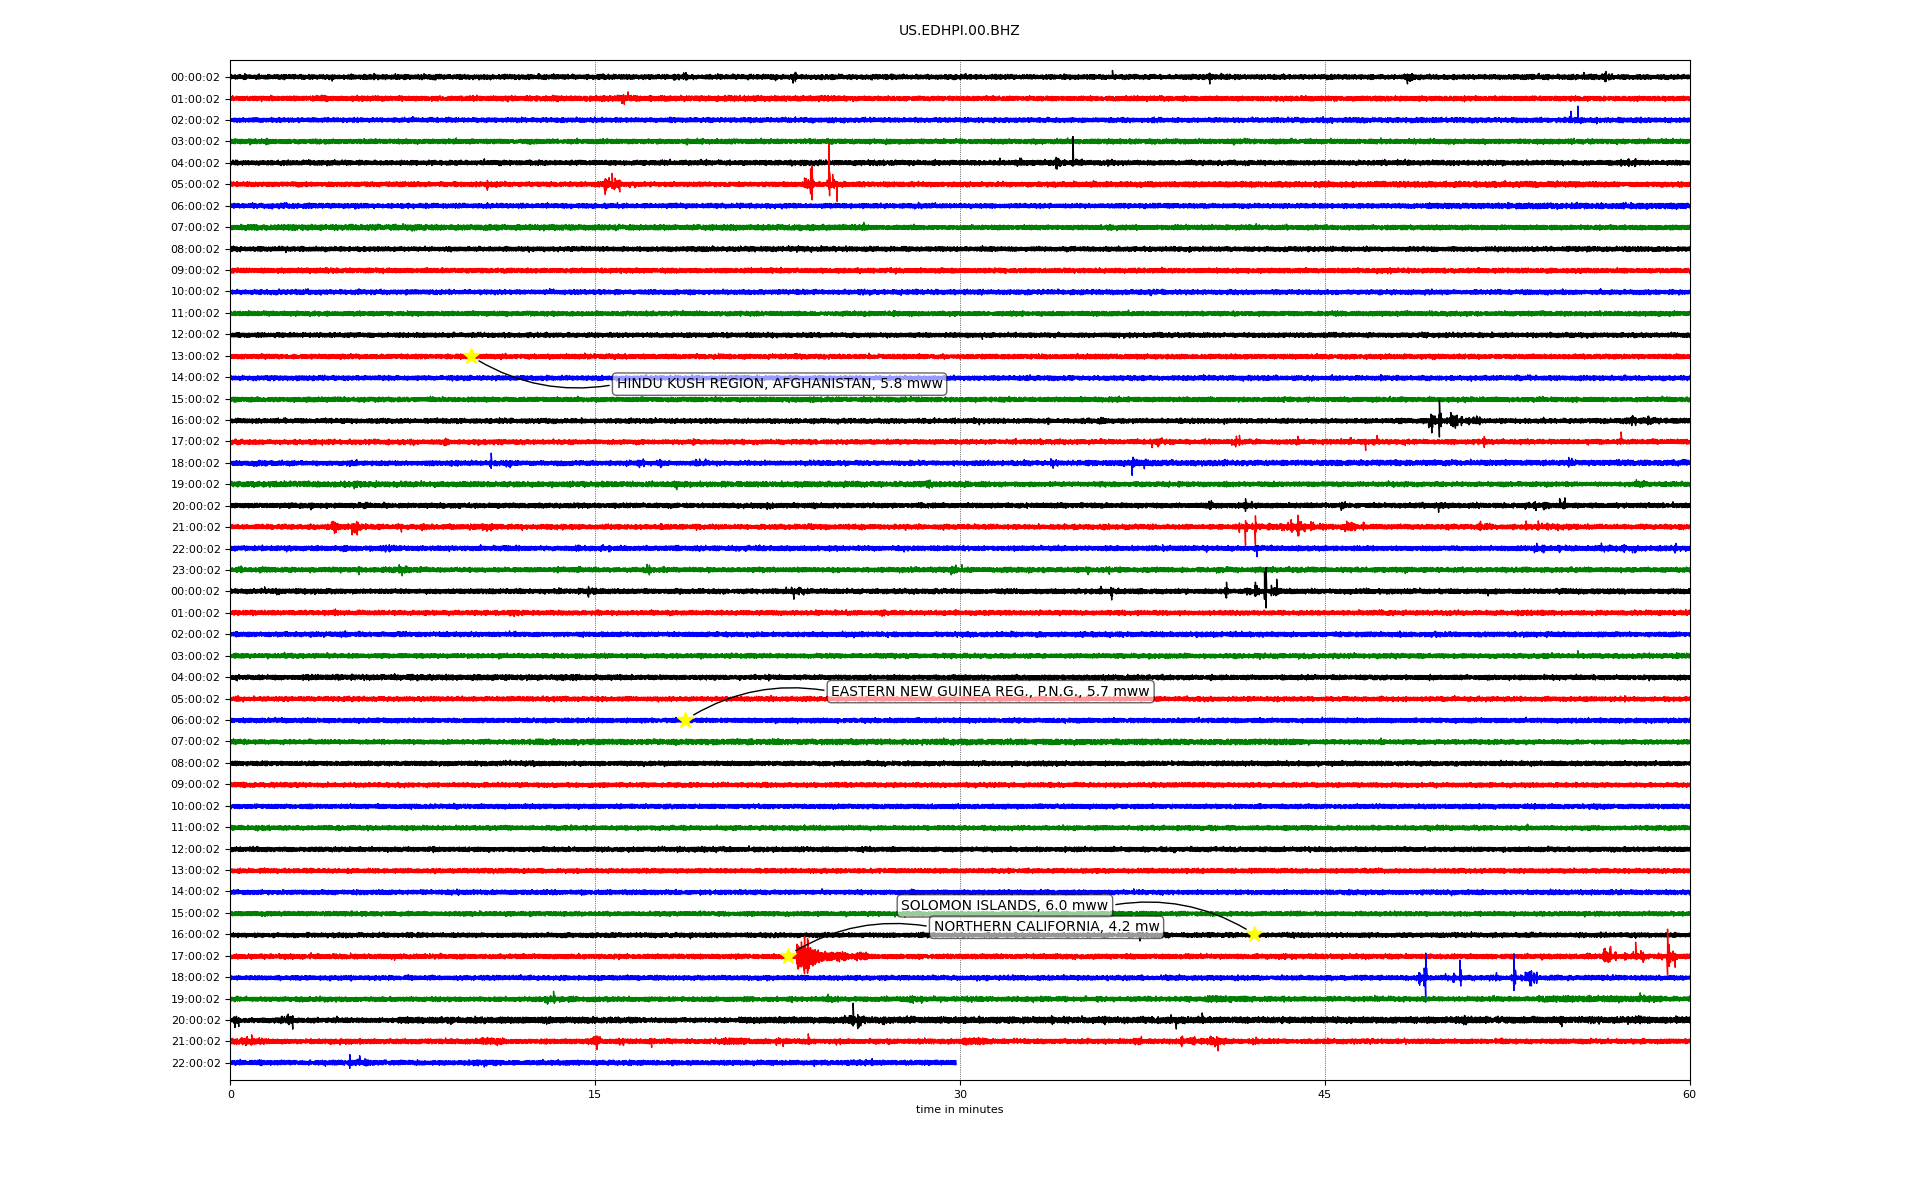Click the 'time in minutes' axis label
Screen dimensions: 1920x1200
click(959, 1110)
